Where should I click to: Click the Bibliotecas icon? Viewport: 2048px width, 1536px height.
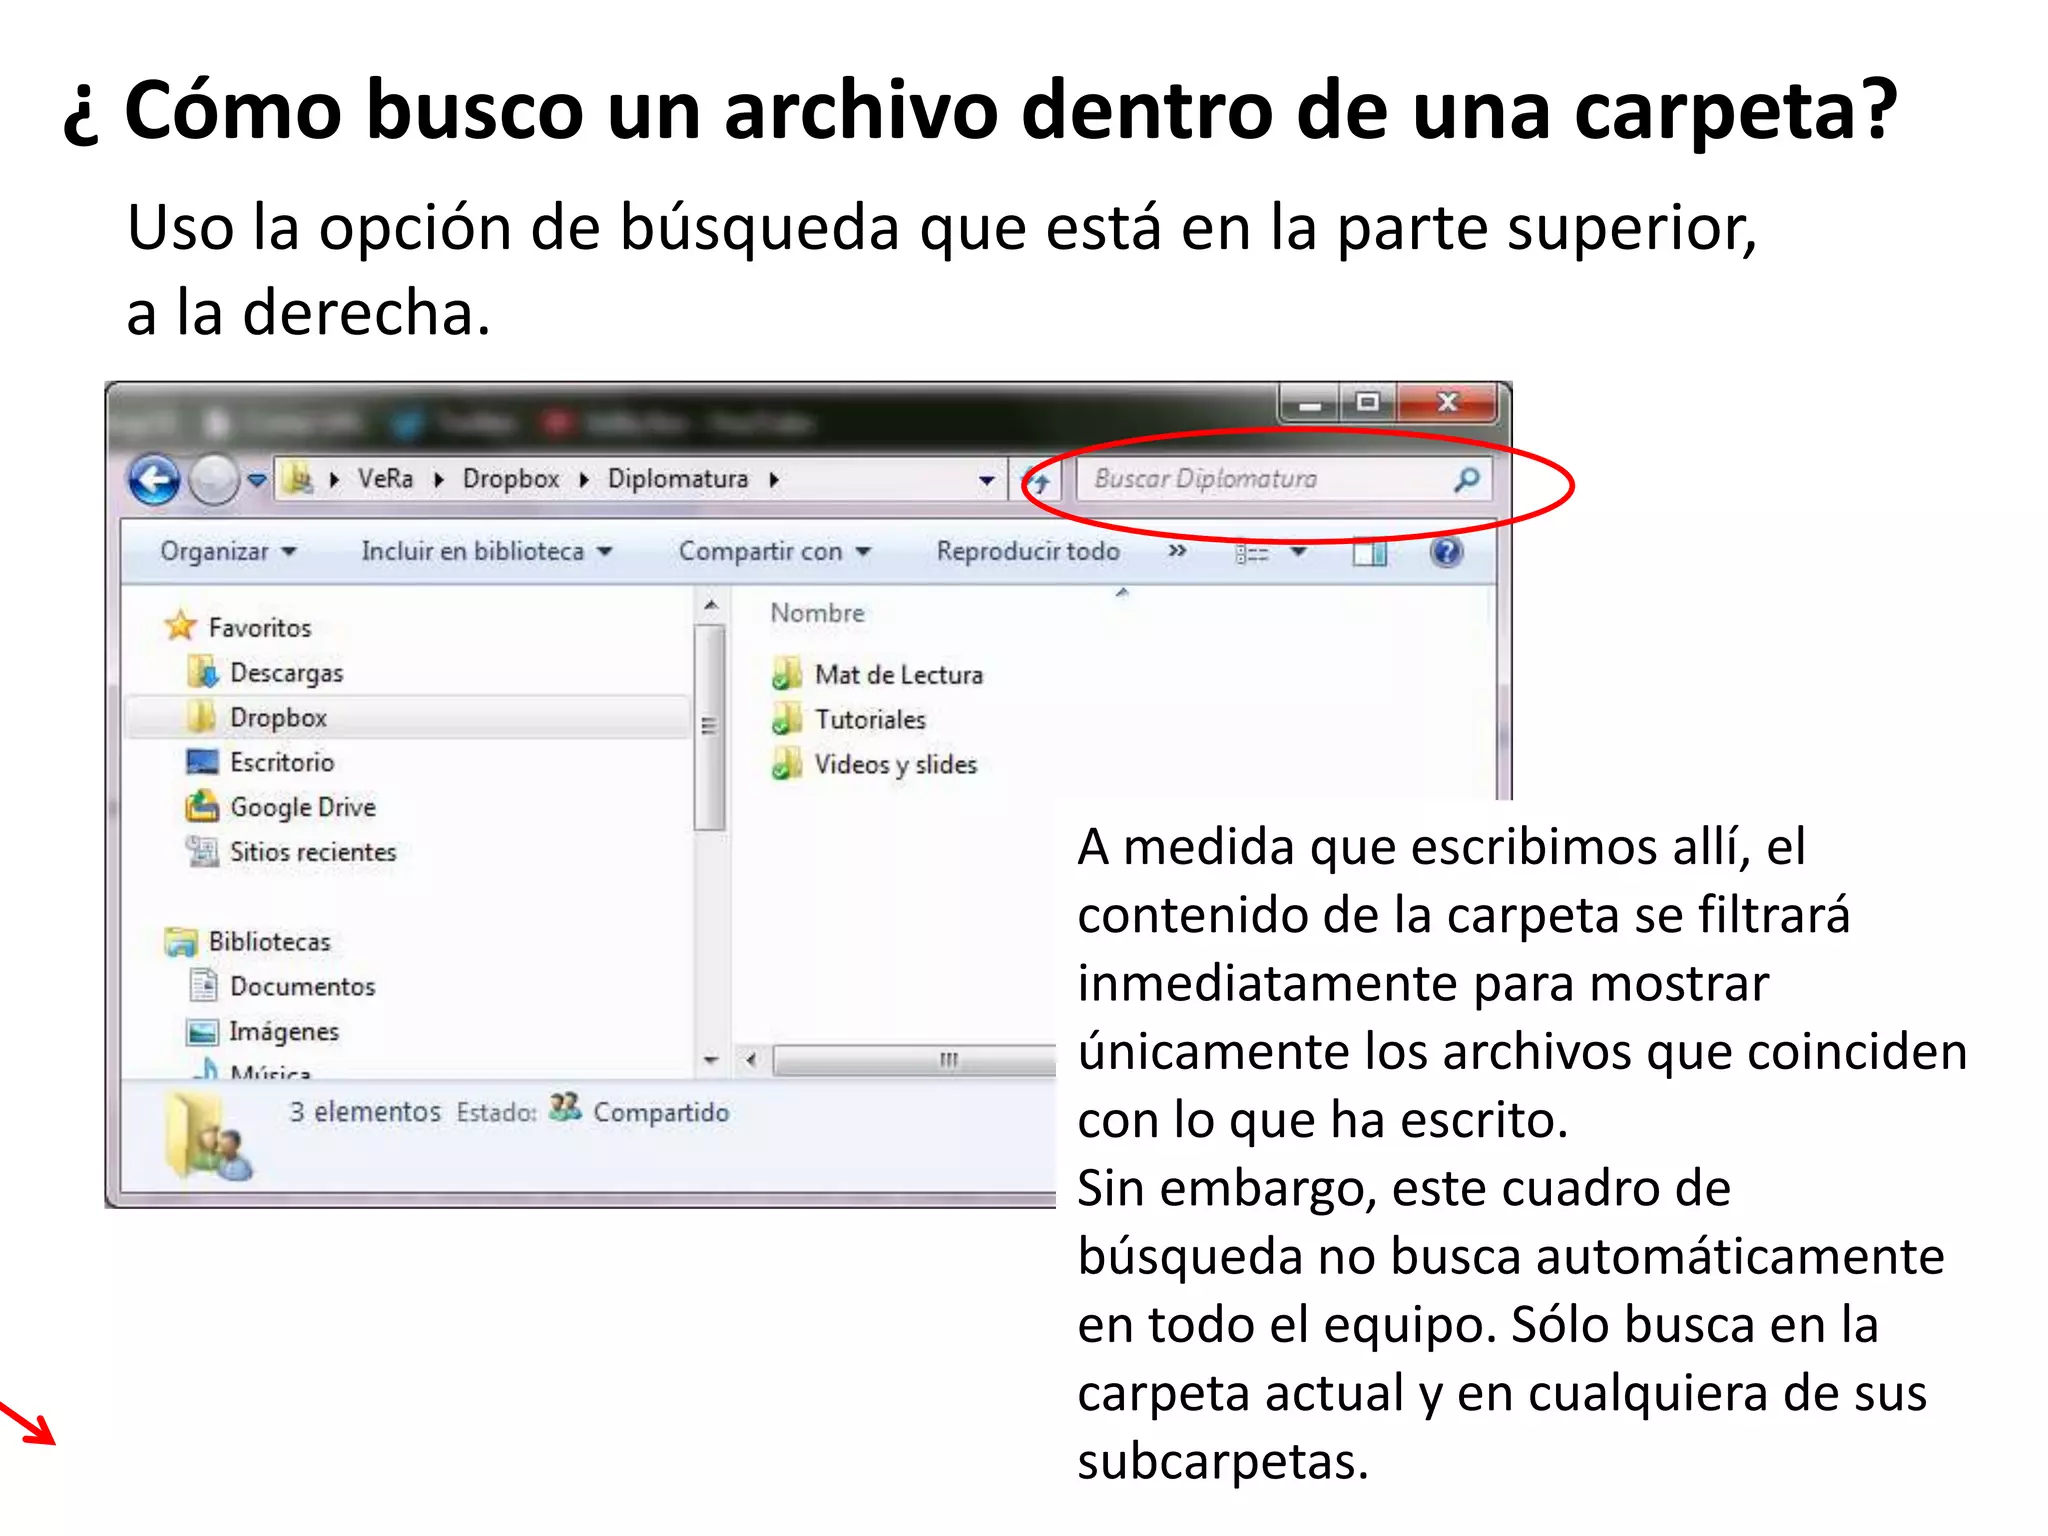181,942
